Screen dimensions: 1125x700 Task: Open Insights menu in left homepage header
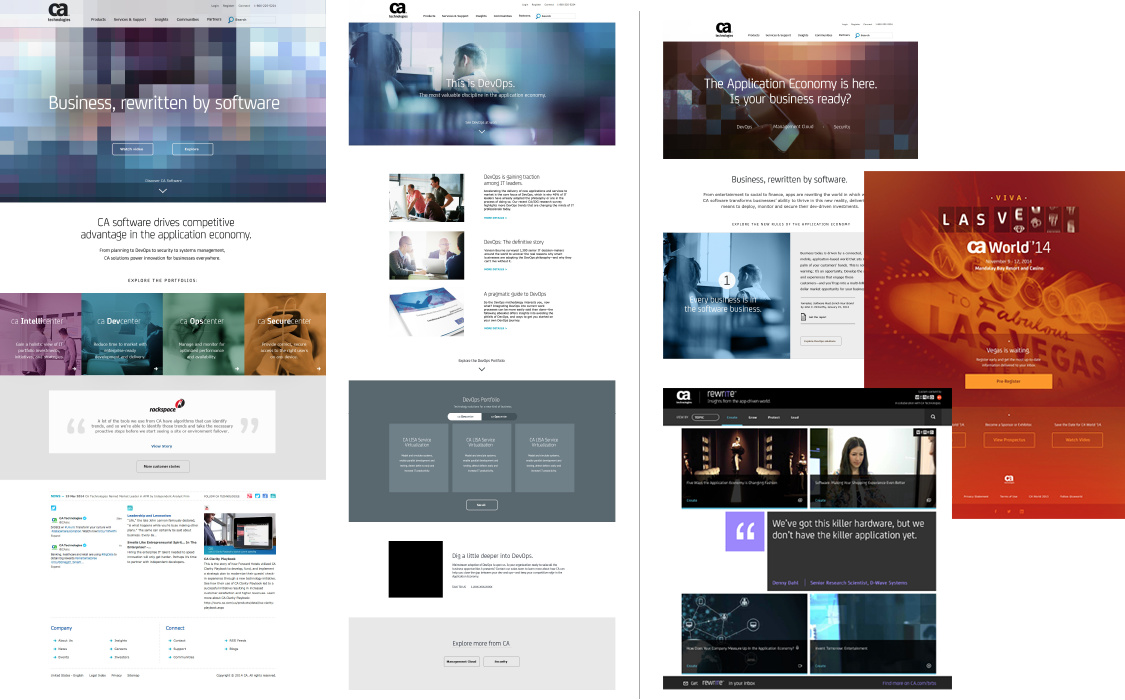161,19
